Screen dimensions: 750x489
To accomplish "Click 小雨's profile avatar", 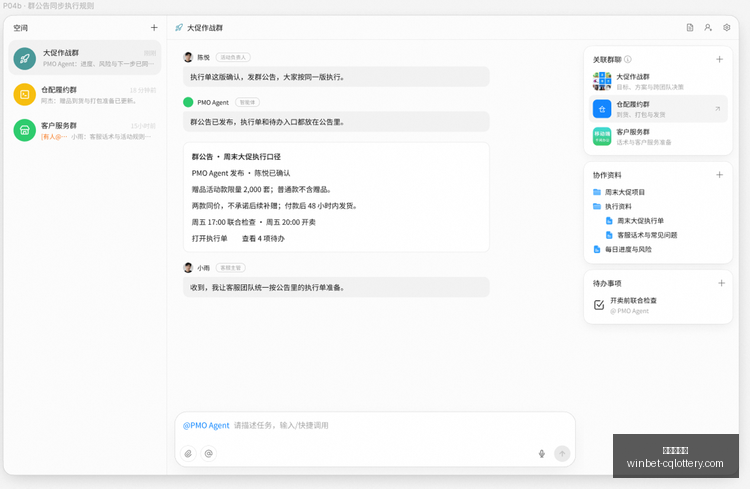I will 188,267.
